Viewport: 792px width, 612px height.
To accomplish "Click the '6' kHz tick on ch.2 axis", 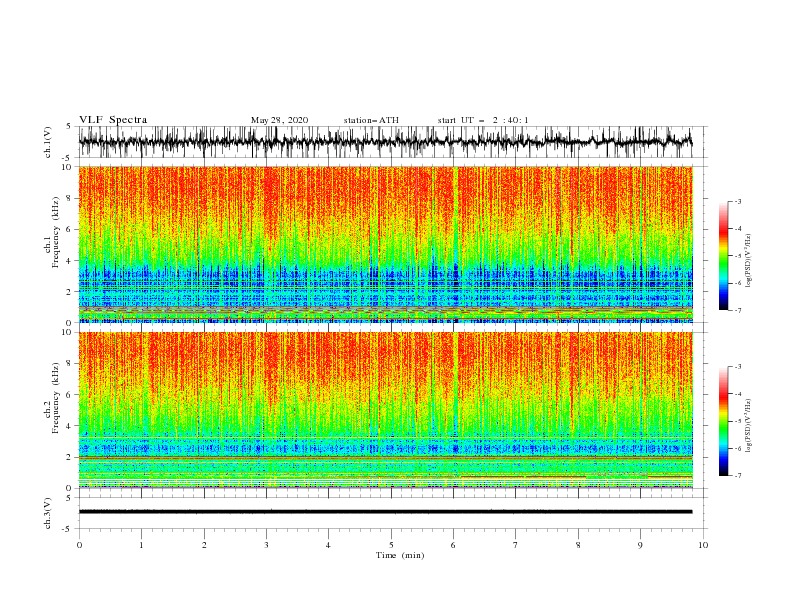I will pyautogui.click(x=70, y=395).
